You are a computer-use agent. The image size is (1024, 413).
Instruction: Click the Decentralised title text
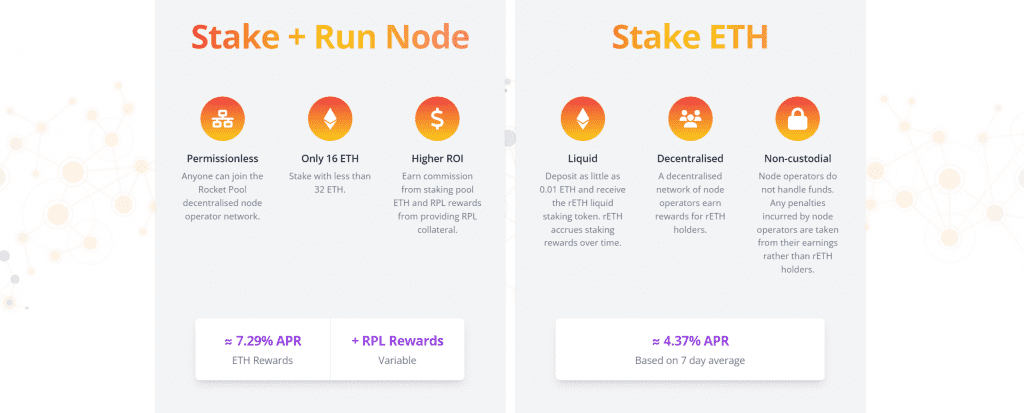[x=690, y=159]
